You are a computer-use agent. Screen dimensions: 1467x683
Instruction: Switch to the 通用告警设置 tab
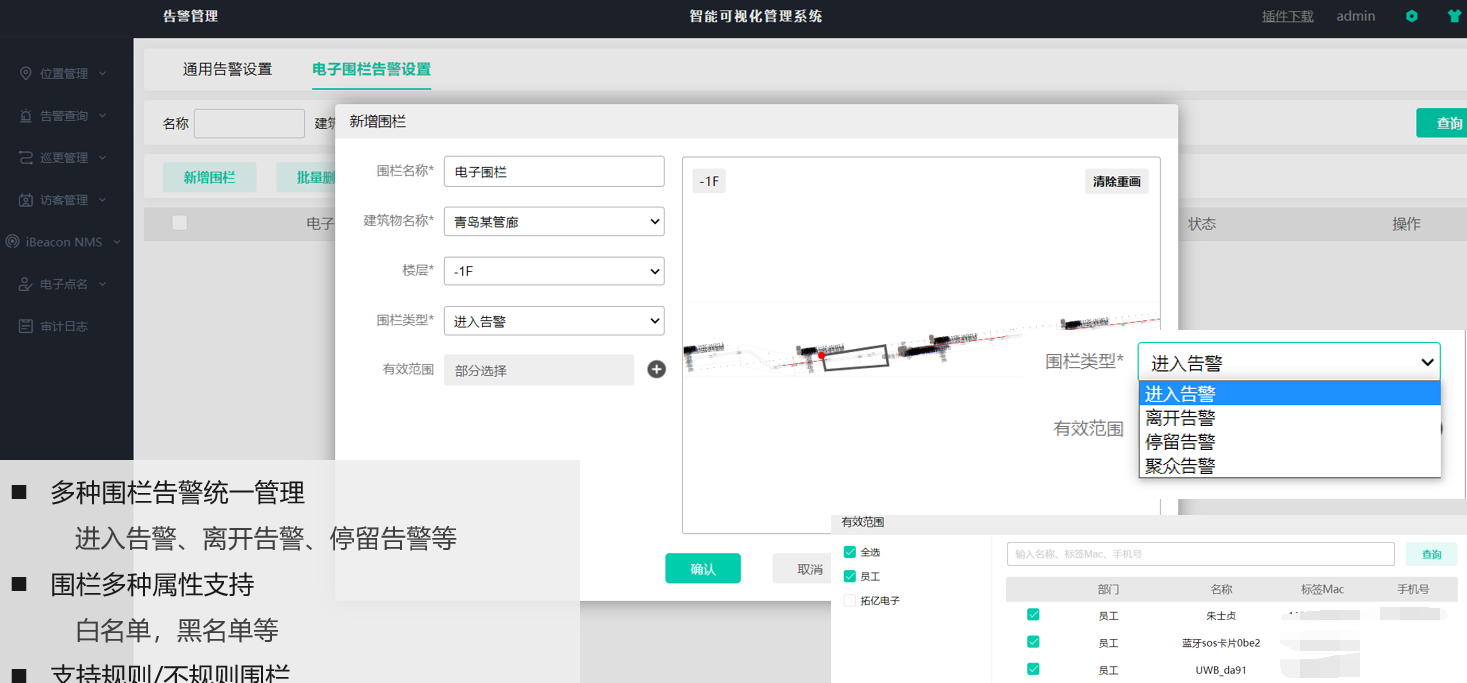[x=227, y=69]
